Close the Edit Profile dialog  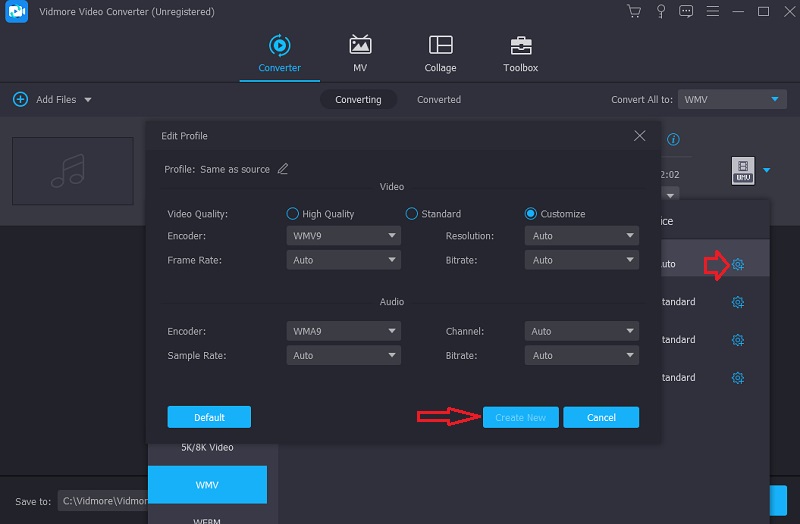(x=640, y=135)
